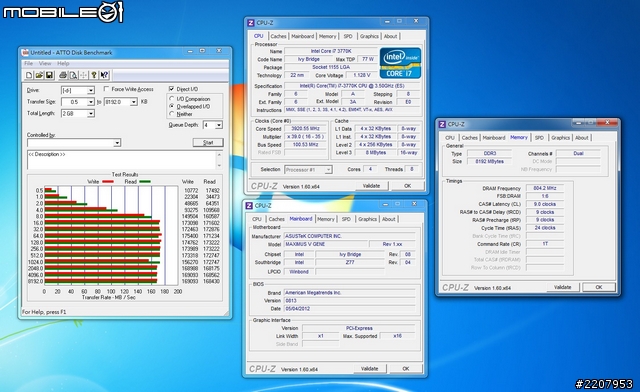The image size is (640, 392).
Task: Click the New file icon in ATTO toolbar
Action: click(29, 75)
